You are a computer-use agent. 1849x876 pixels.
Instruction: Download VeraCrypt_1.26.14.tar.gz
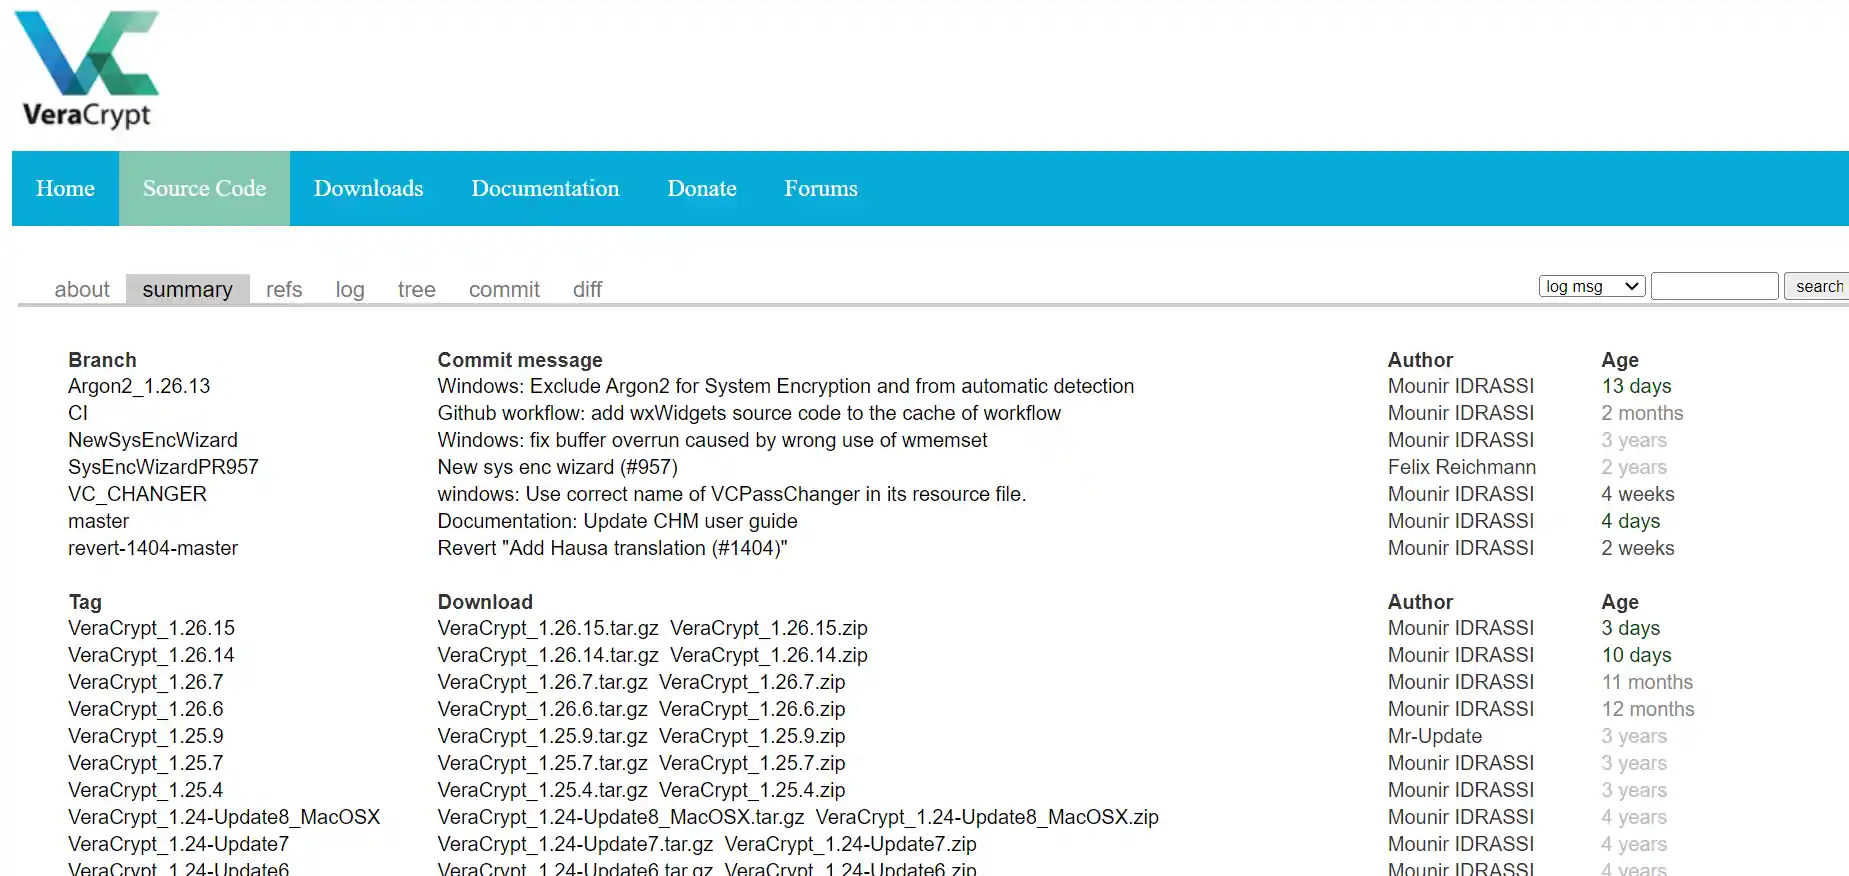548,655
